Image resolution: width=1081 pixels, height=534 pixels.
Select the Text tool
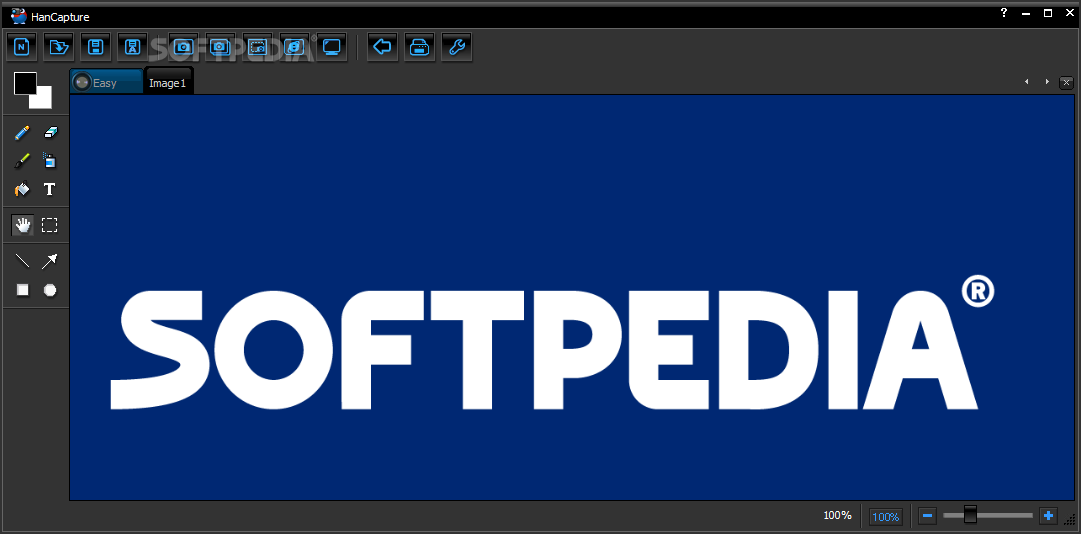(x=50, y=189)
